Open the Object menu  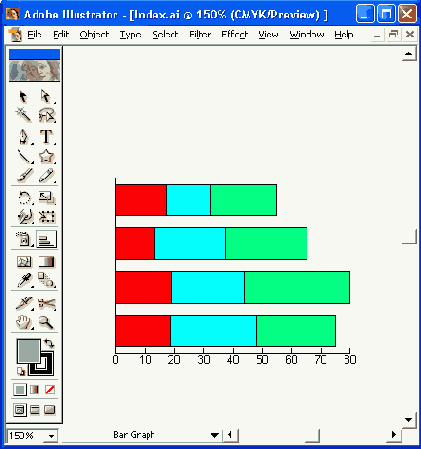point(94,34)
